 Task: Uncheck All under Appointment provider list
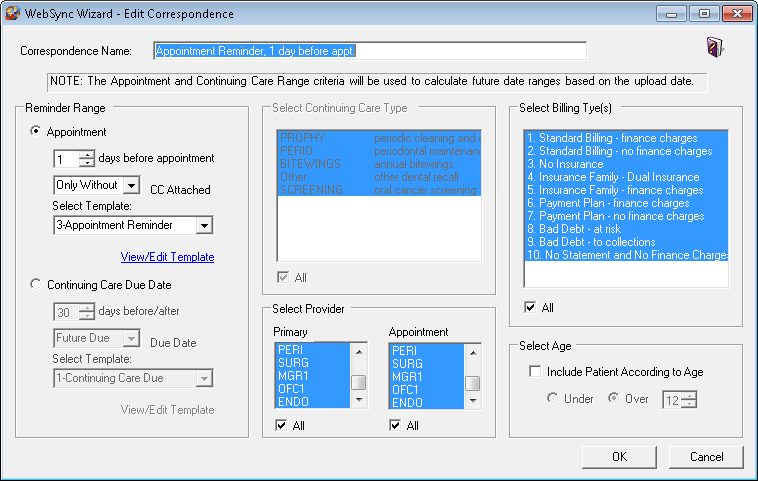(x=396, y=426)
